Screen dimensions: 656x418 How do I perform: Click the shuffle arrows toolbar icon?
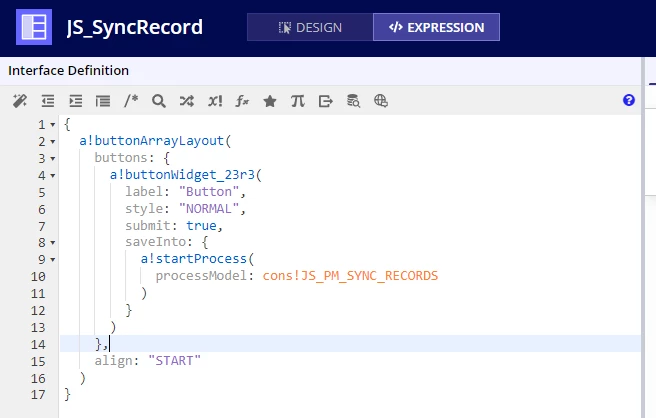[187, 101]
